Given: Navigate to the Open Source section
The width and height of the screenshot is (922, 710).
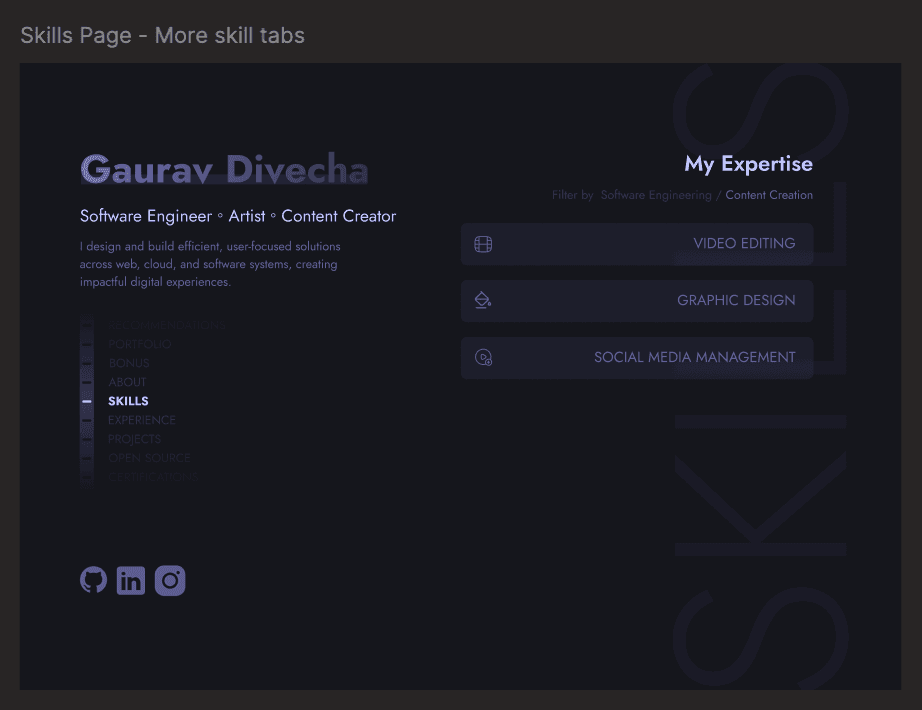Looking at the screenshot, I should [149, 458].
